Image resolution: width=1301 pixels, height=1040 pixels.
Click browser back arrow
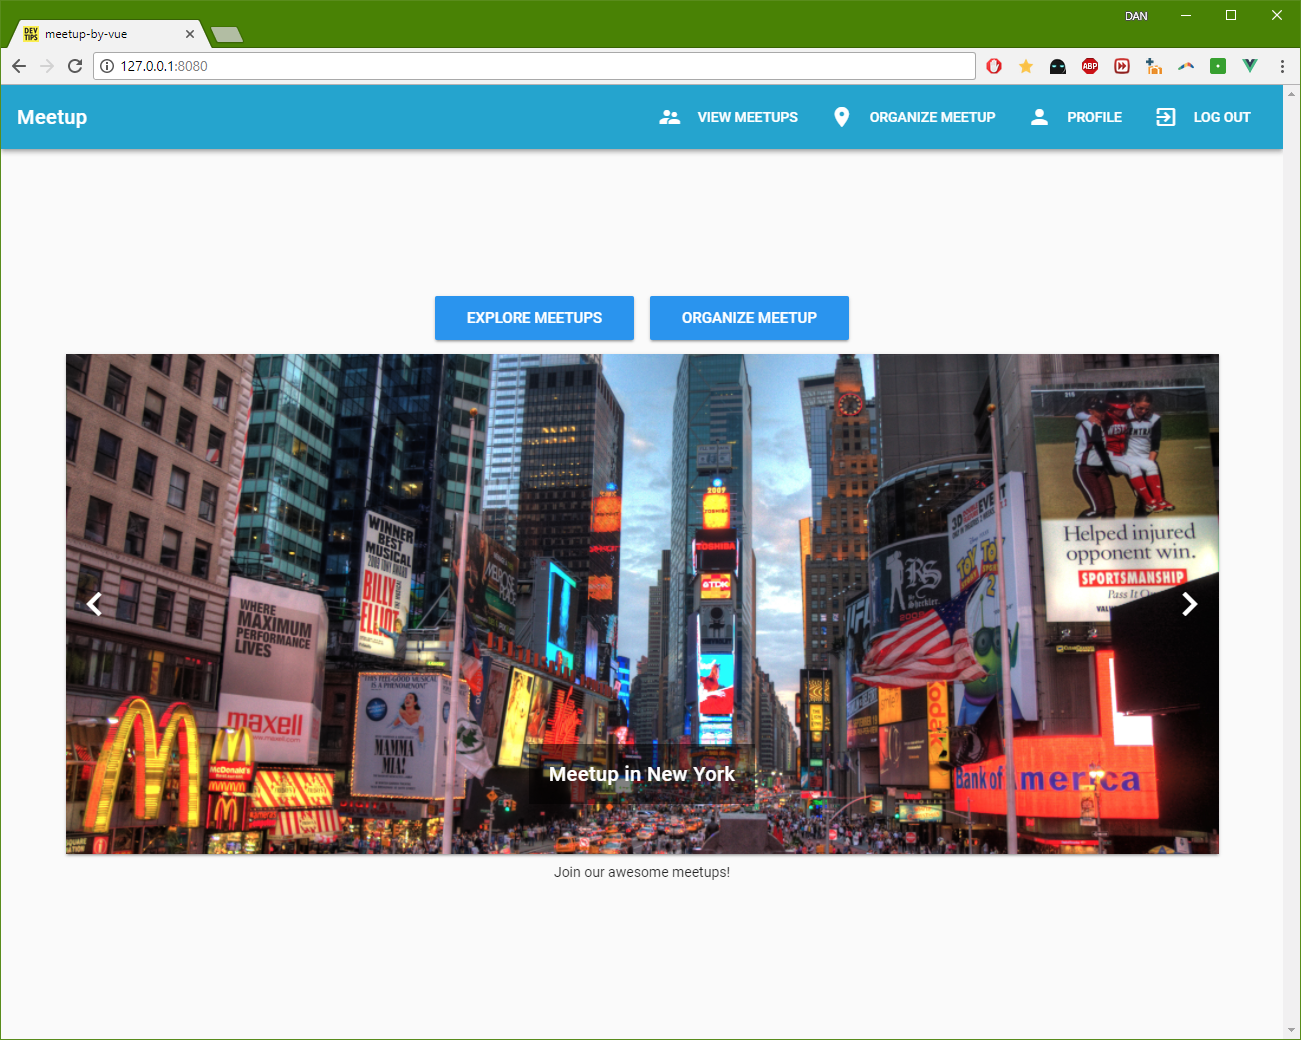click(x=19, y=66)
